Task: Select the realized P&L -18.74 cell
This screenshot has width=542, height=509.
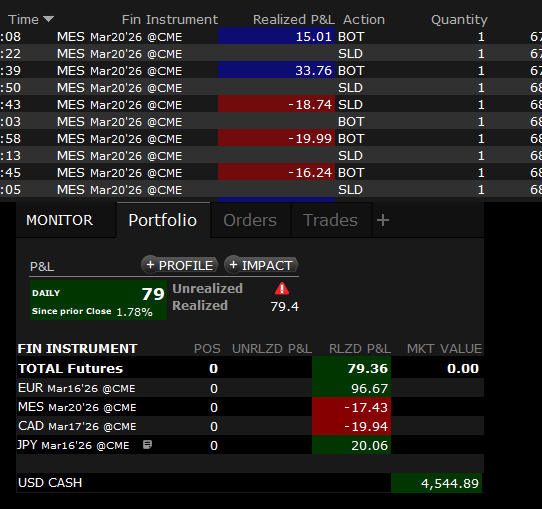Action: pos(277,104)
